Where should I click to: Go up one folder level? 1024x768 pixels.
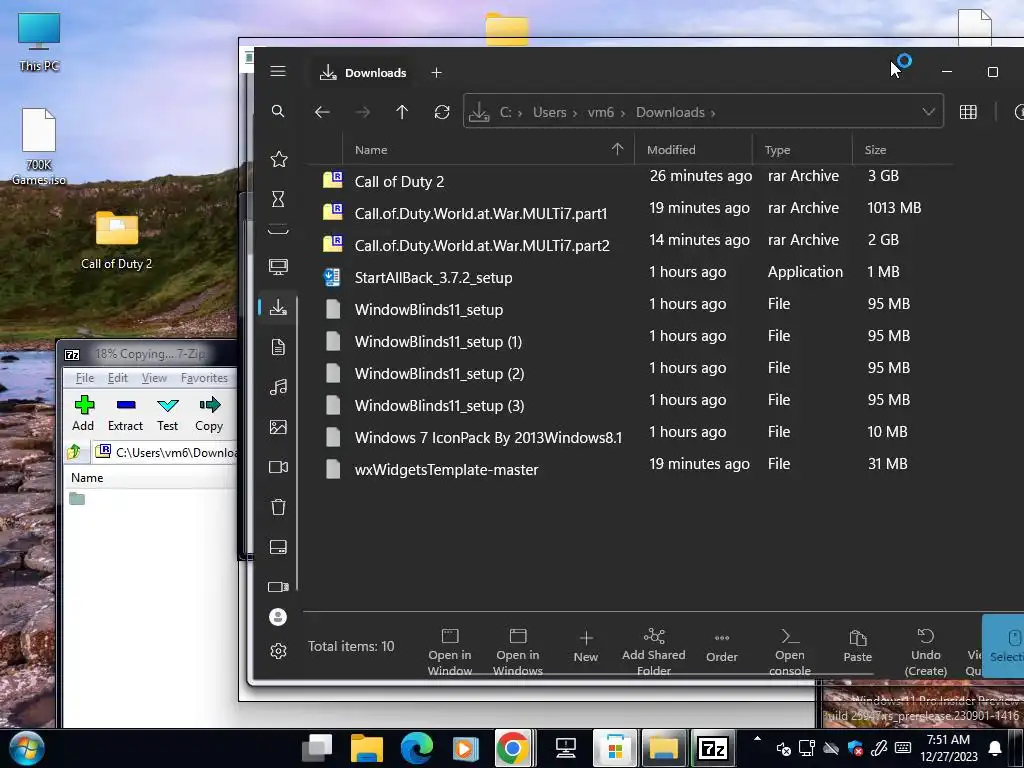coord(402,112)
